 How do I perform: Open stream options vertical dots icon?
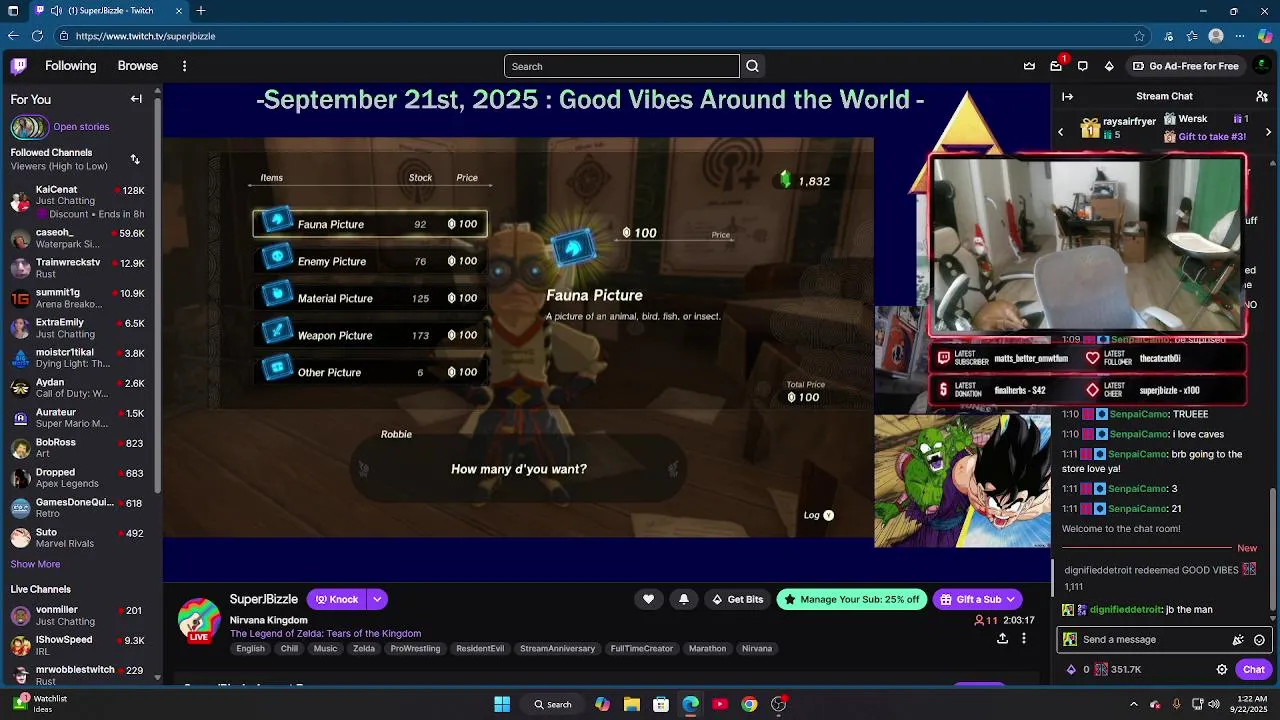click(1023, 638)
